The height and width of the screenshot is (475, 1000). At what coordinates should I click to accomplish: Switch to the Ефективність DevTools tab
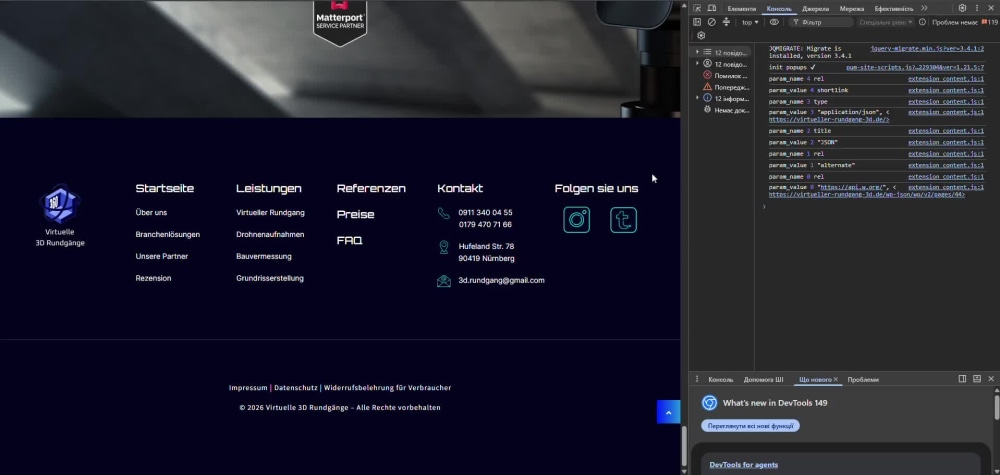tap(893, 8)
